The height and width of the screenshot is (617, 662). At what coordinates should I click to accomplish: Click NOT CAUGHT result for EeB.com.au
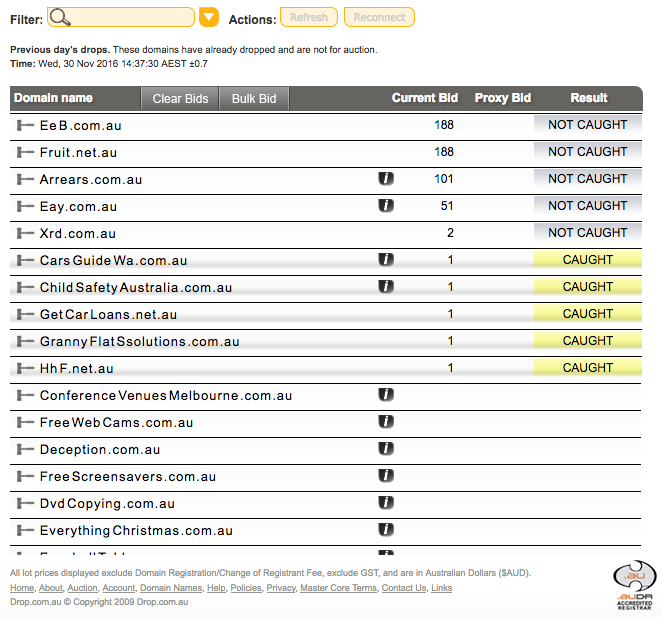[x=588, y=125]
